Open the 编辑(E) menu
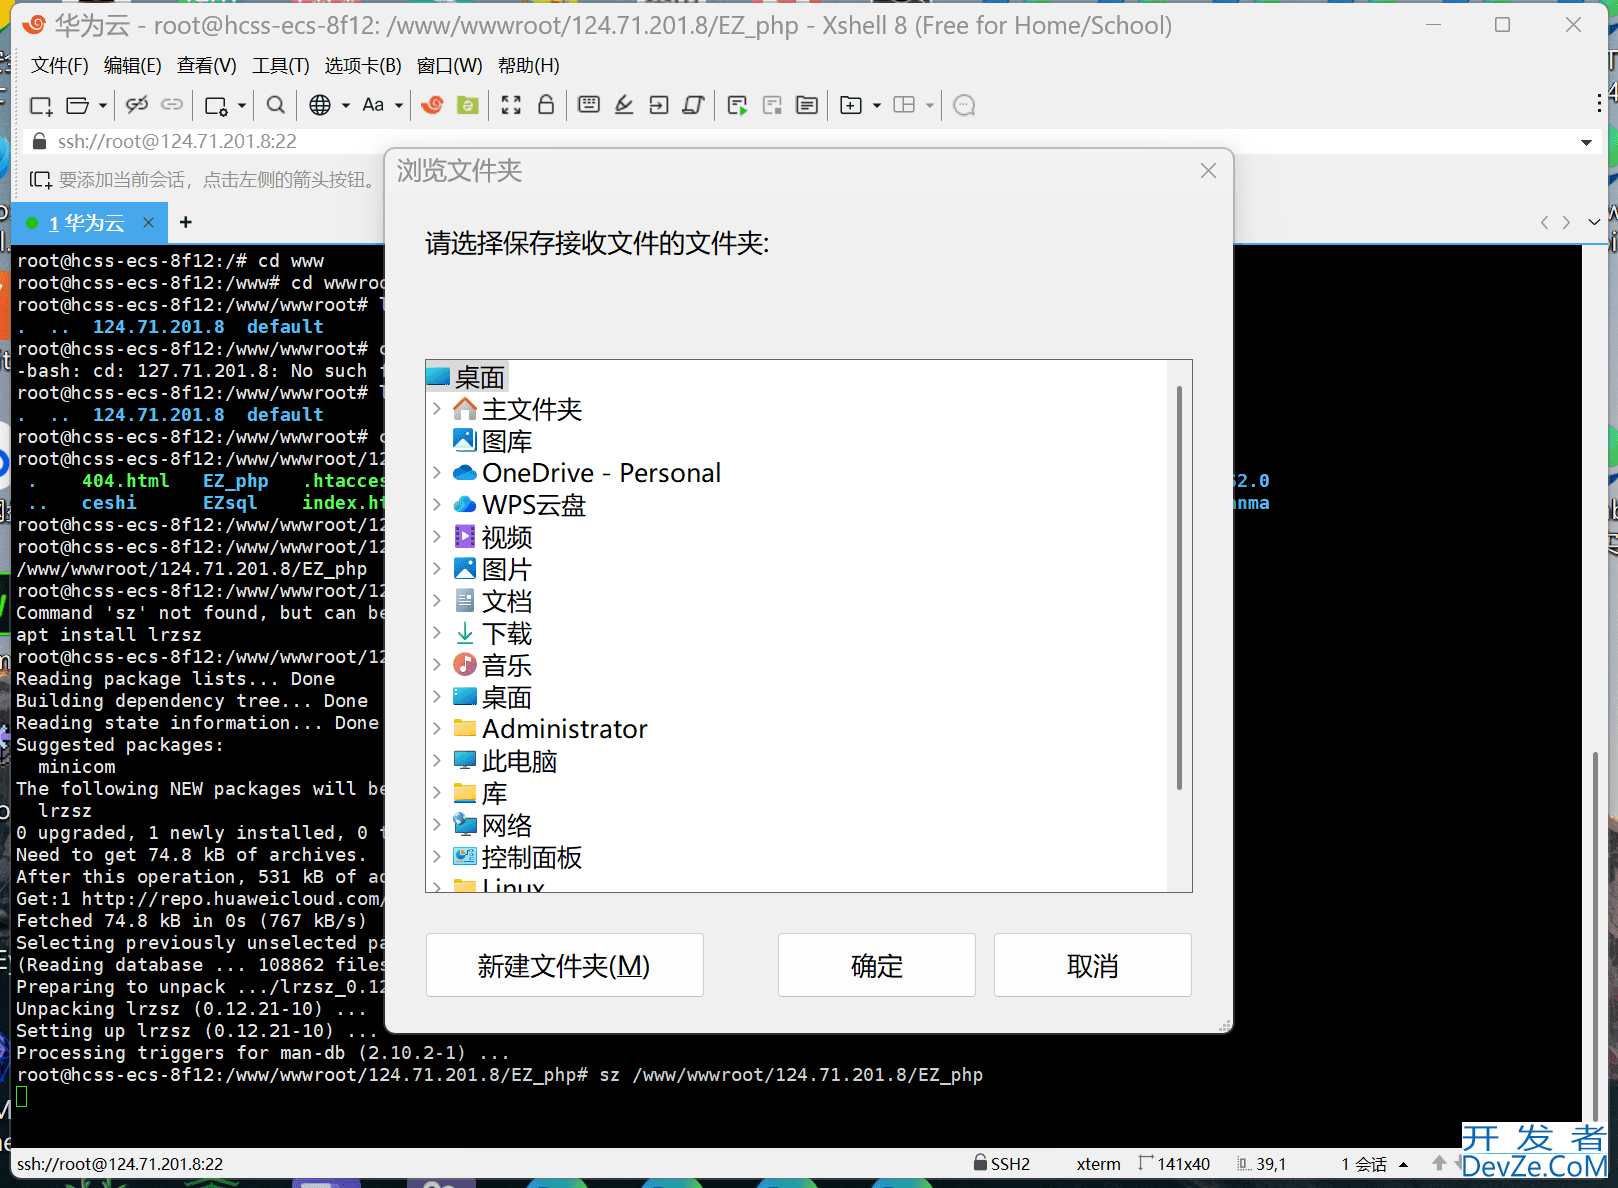This screenshot has height=1188, width=1618. 133,66
